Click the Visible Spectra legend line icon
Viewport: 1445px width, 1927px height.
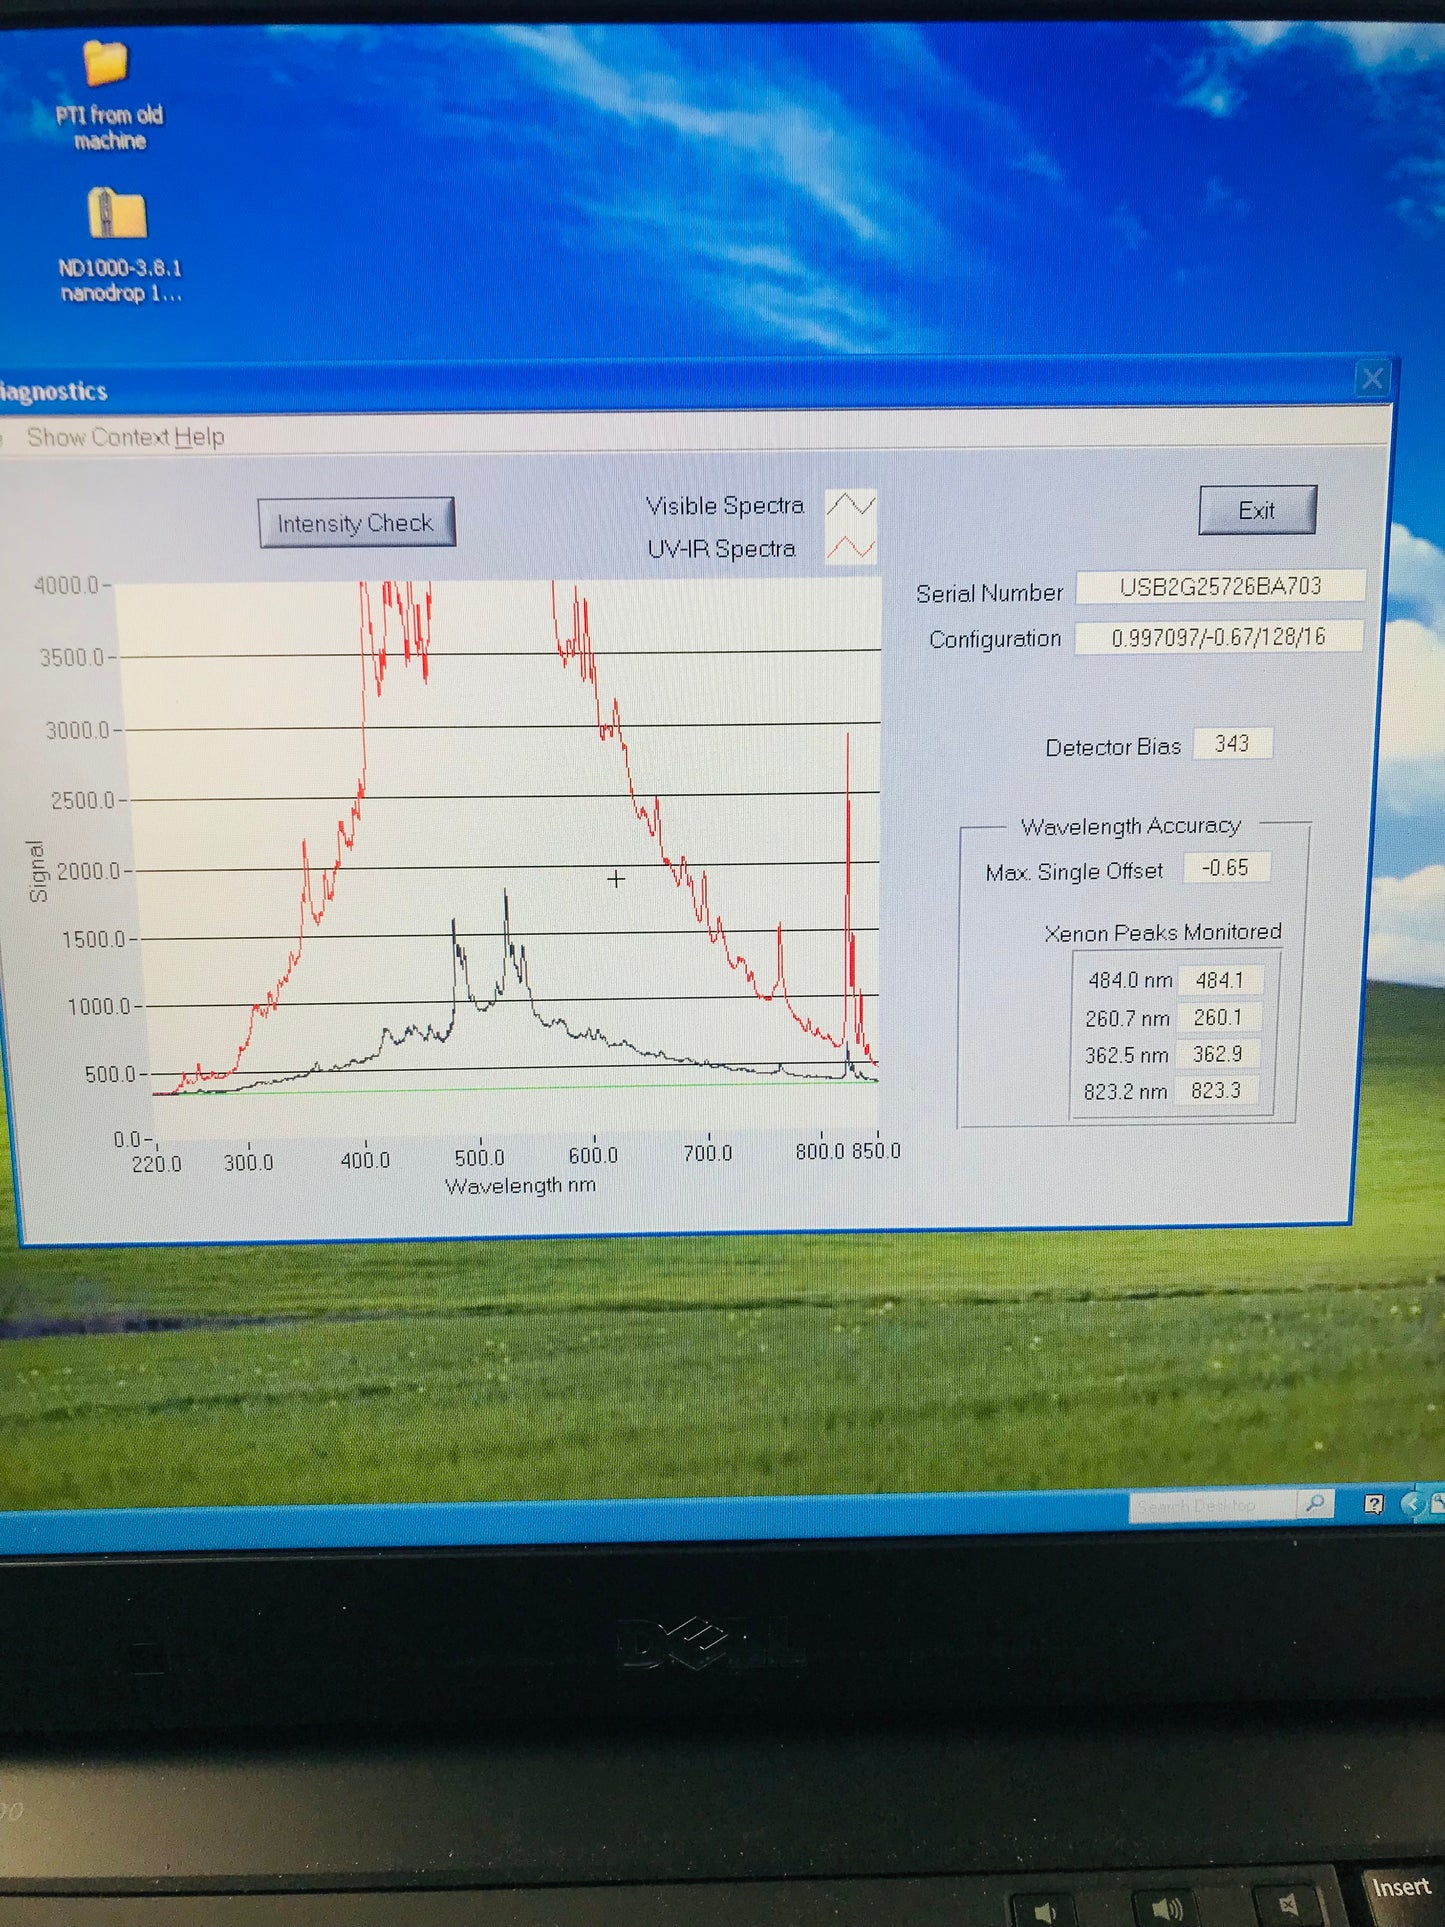[x=850, y=504]
